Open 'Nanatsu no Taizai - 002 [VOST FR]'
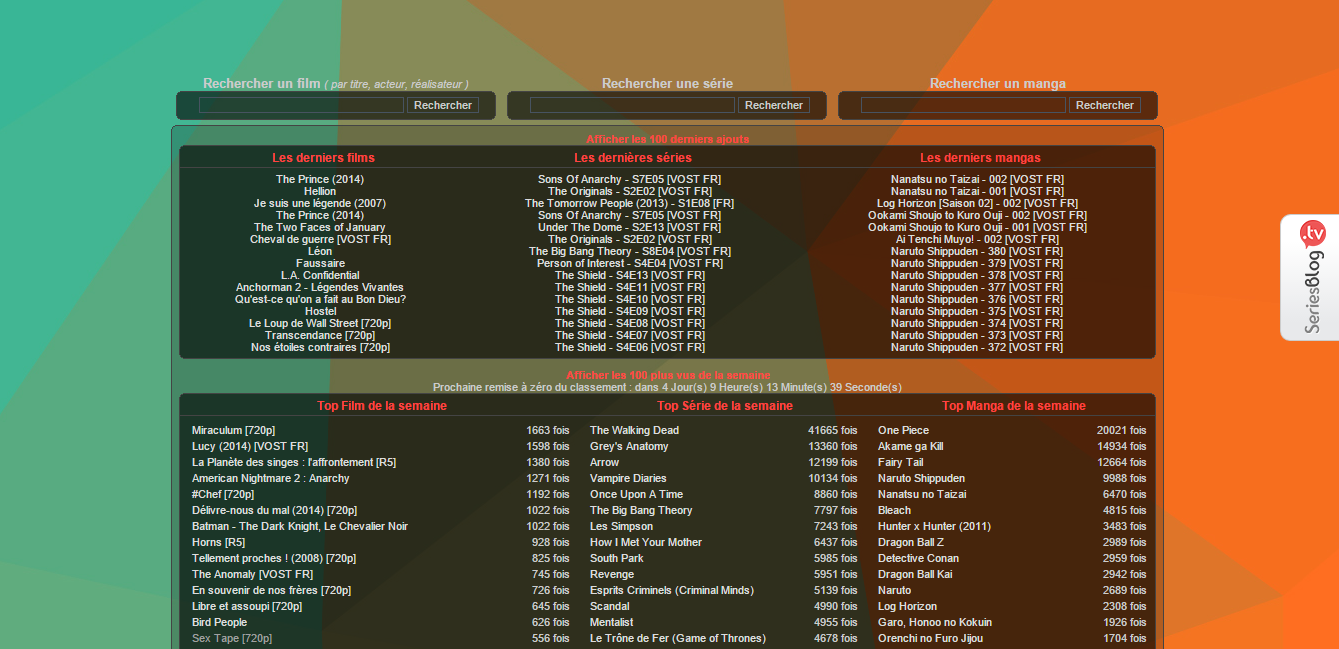This screenshot has height=649, width=1339. point(977,179)
